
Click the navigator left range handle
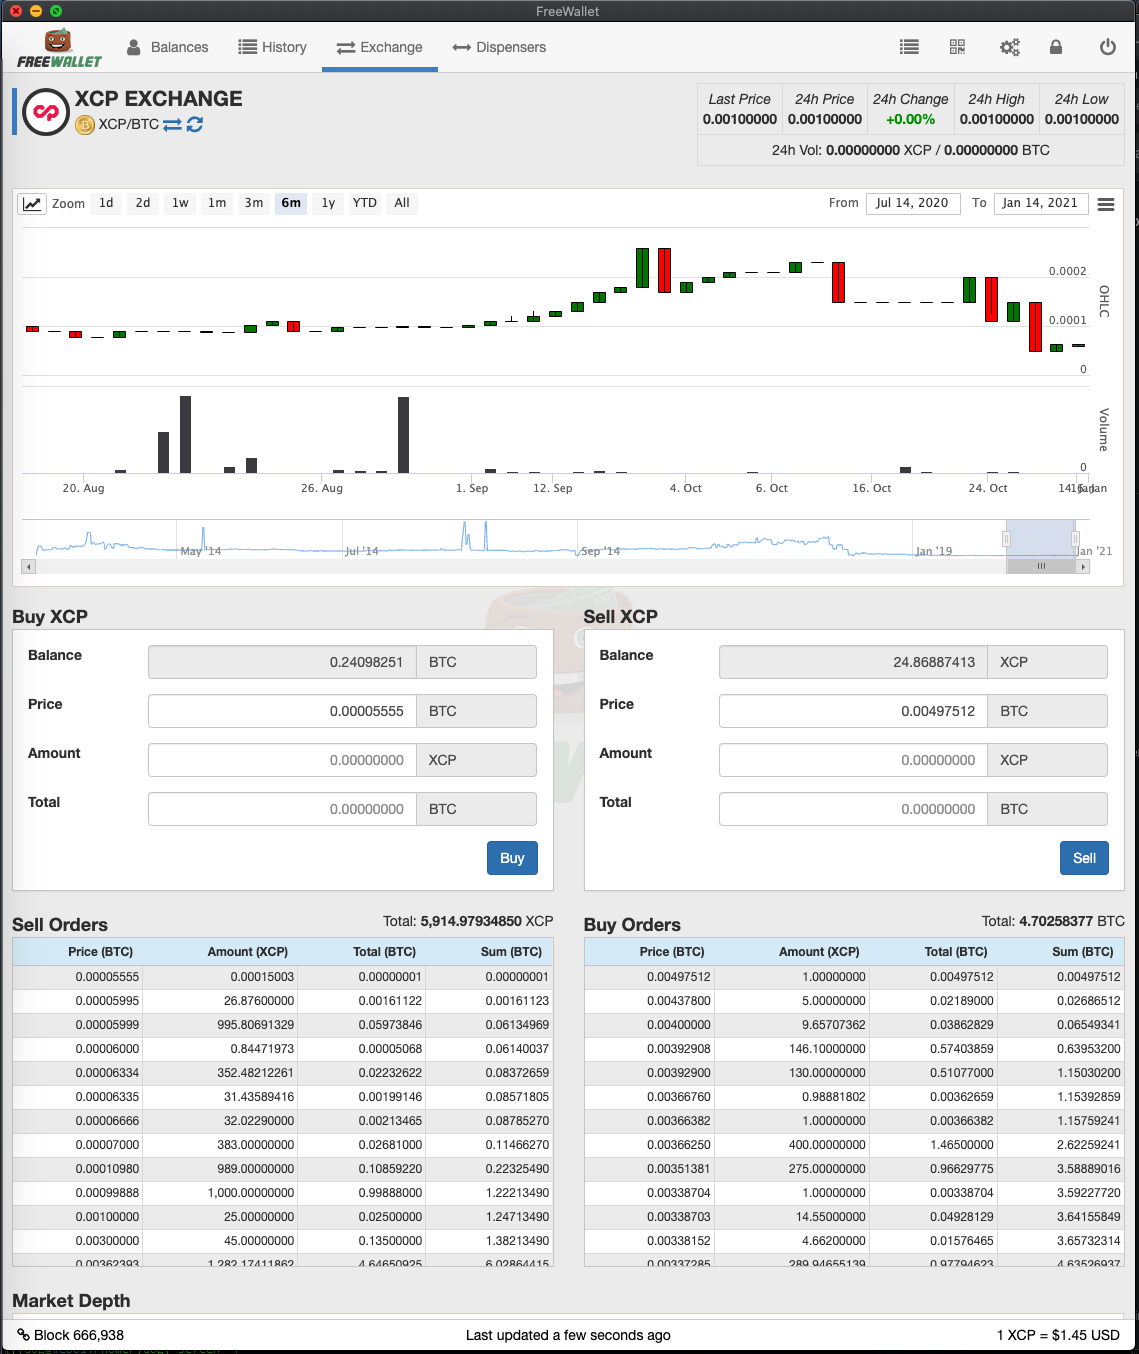1006,539
